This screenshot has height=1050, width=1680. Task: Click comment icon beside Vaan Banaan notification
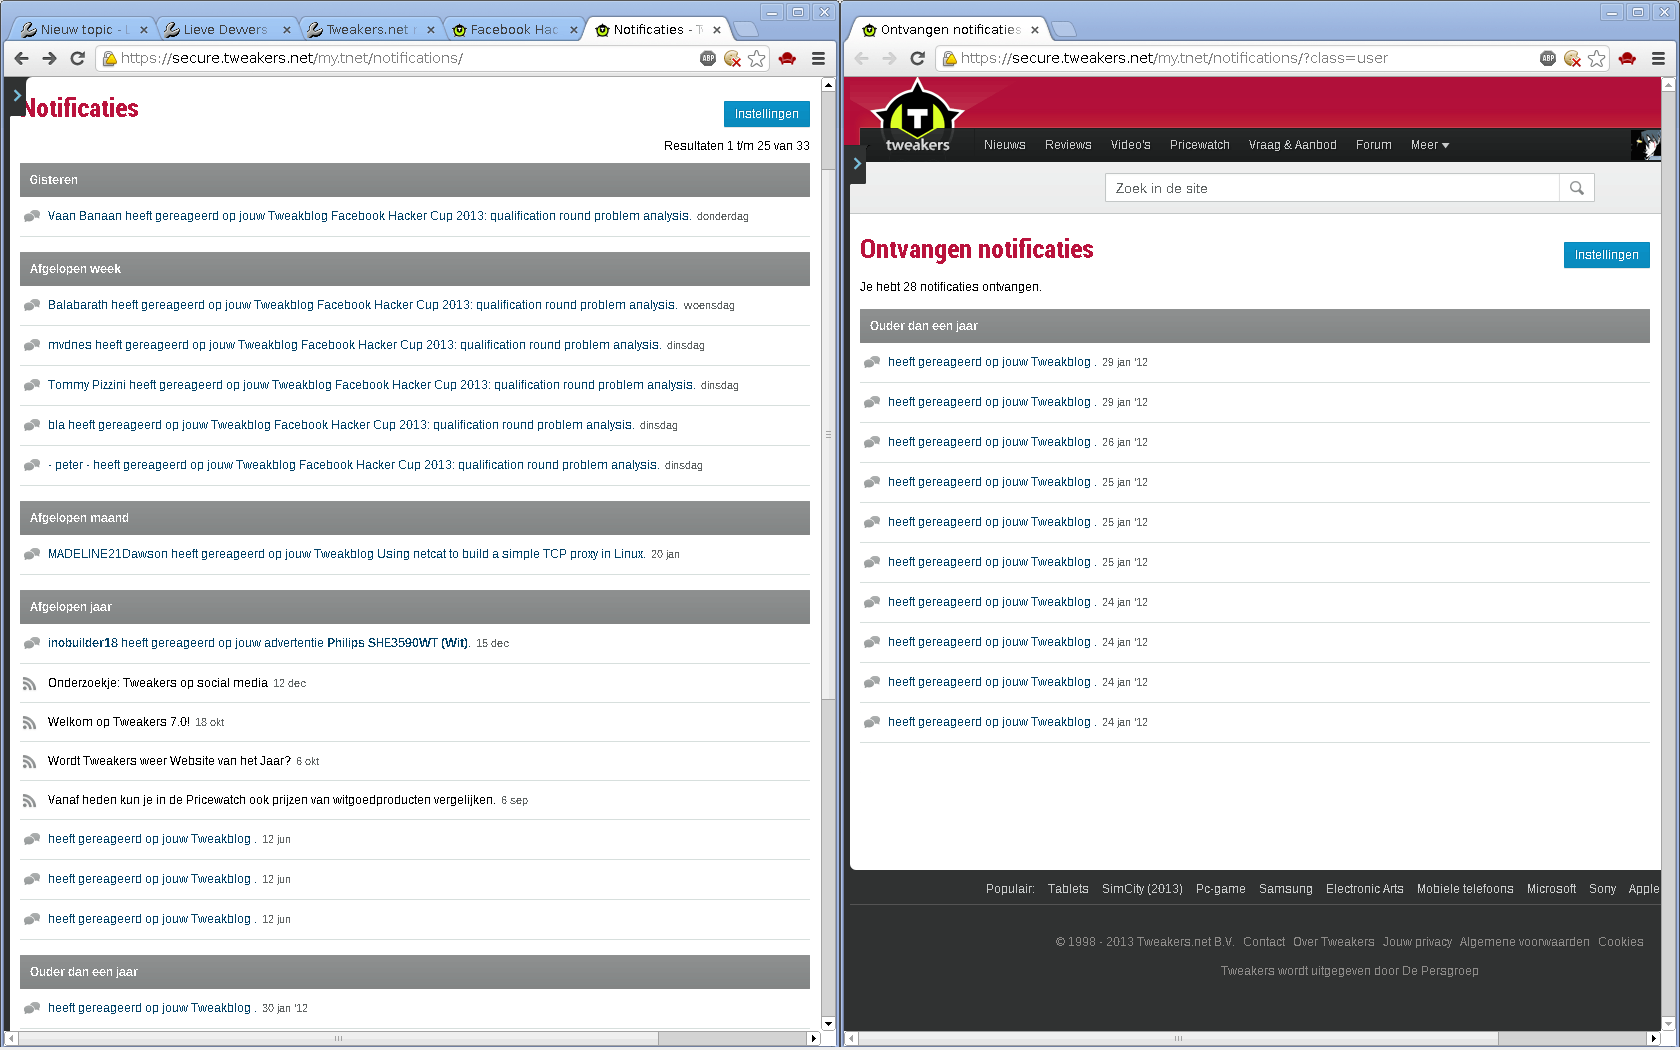pos(32,216)
